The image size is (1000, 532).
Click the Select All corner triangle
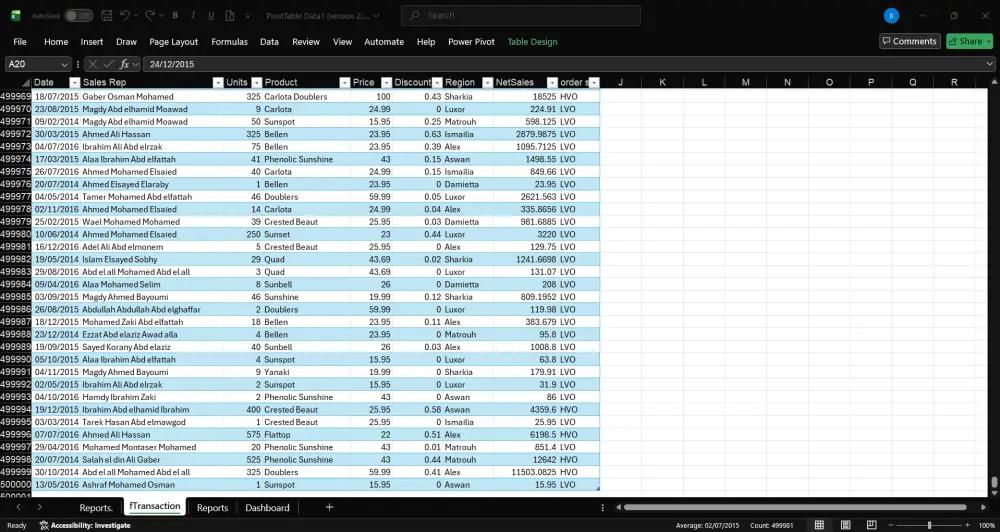pyautogui.click(x=26, y=82)
